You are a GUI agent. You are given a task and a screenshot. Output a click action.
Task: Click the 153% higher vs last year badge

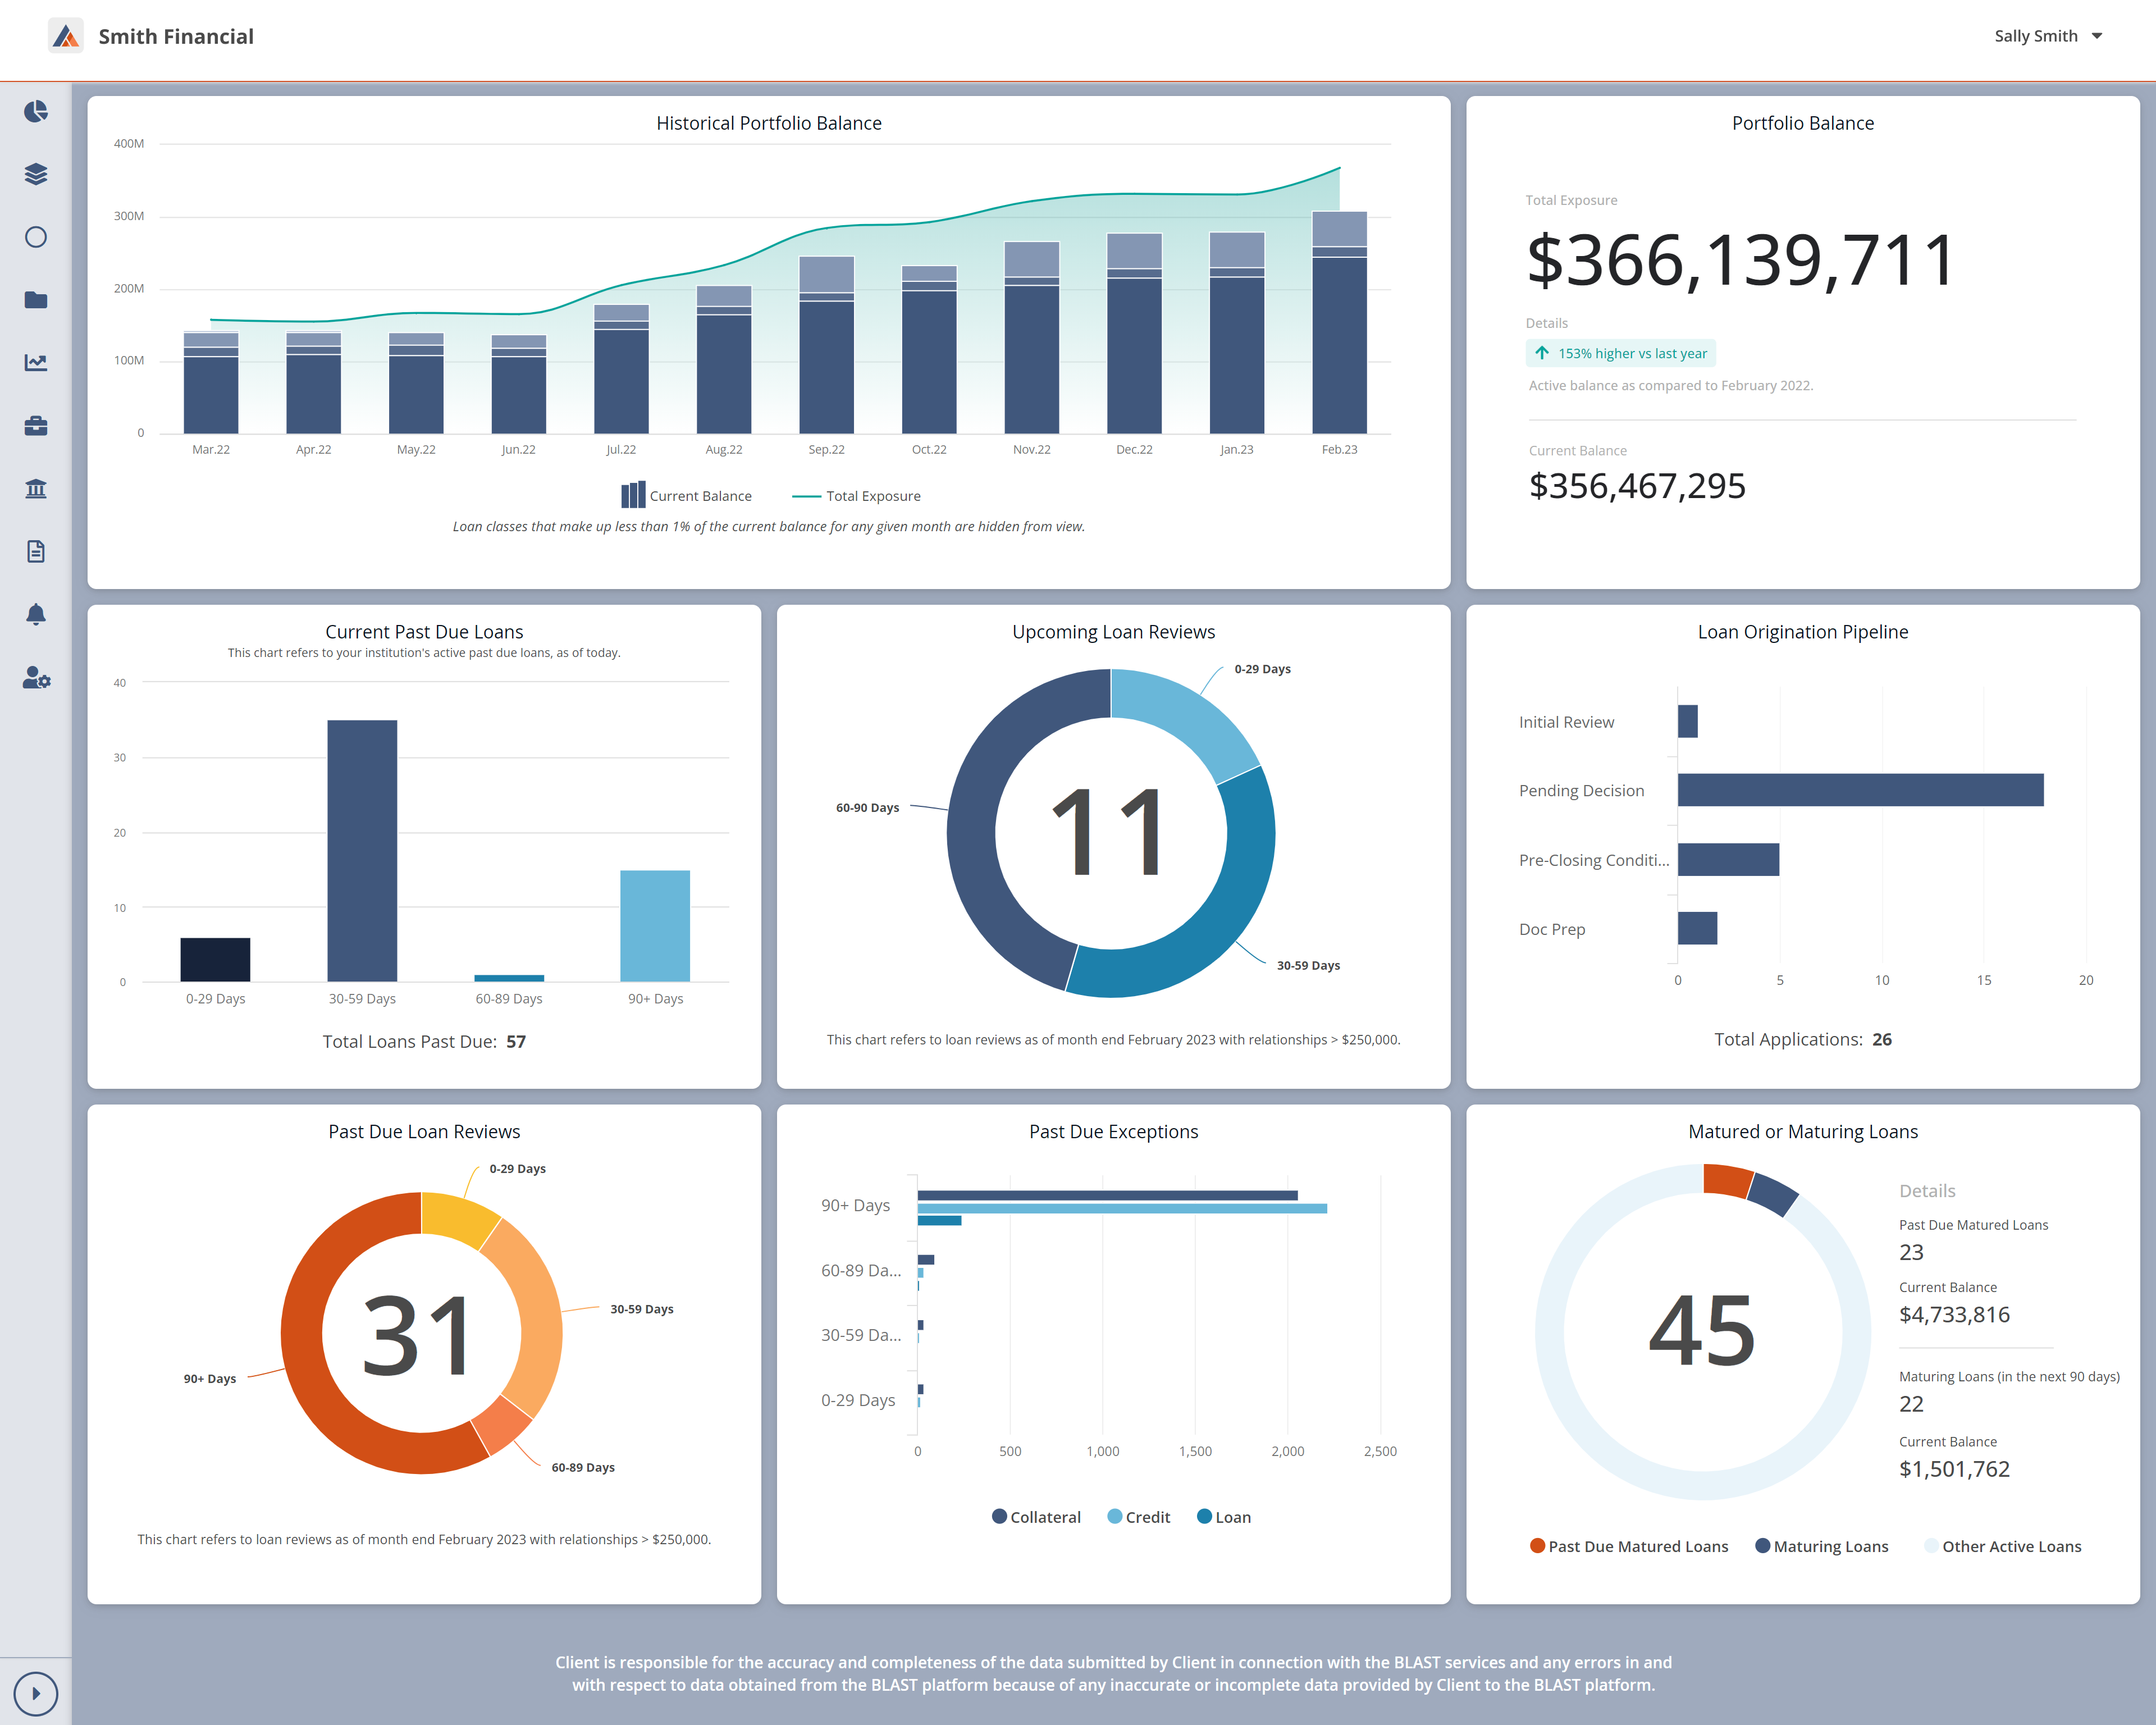(x=1620, y=353)
